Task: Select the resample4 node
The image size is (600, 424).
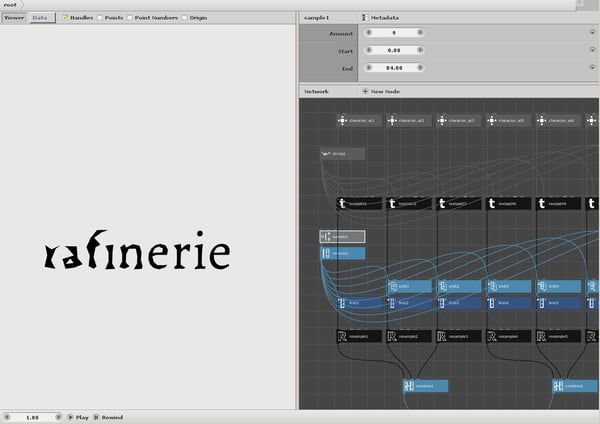Action: (508, 336)
